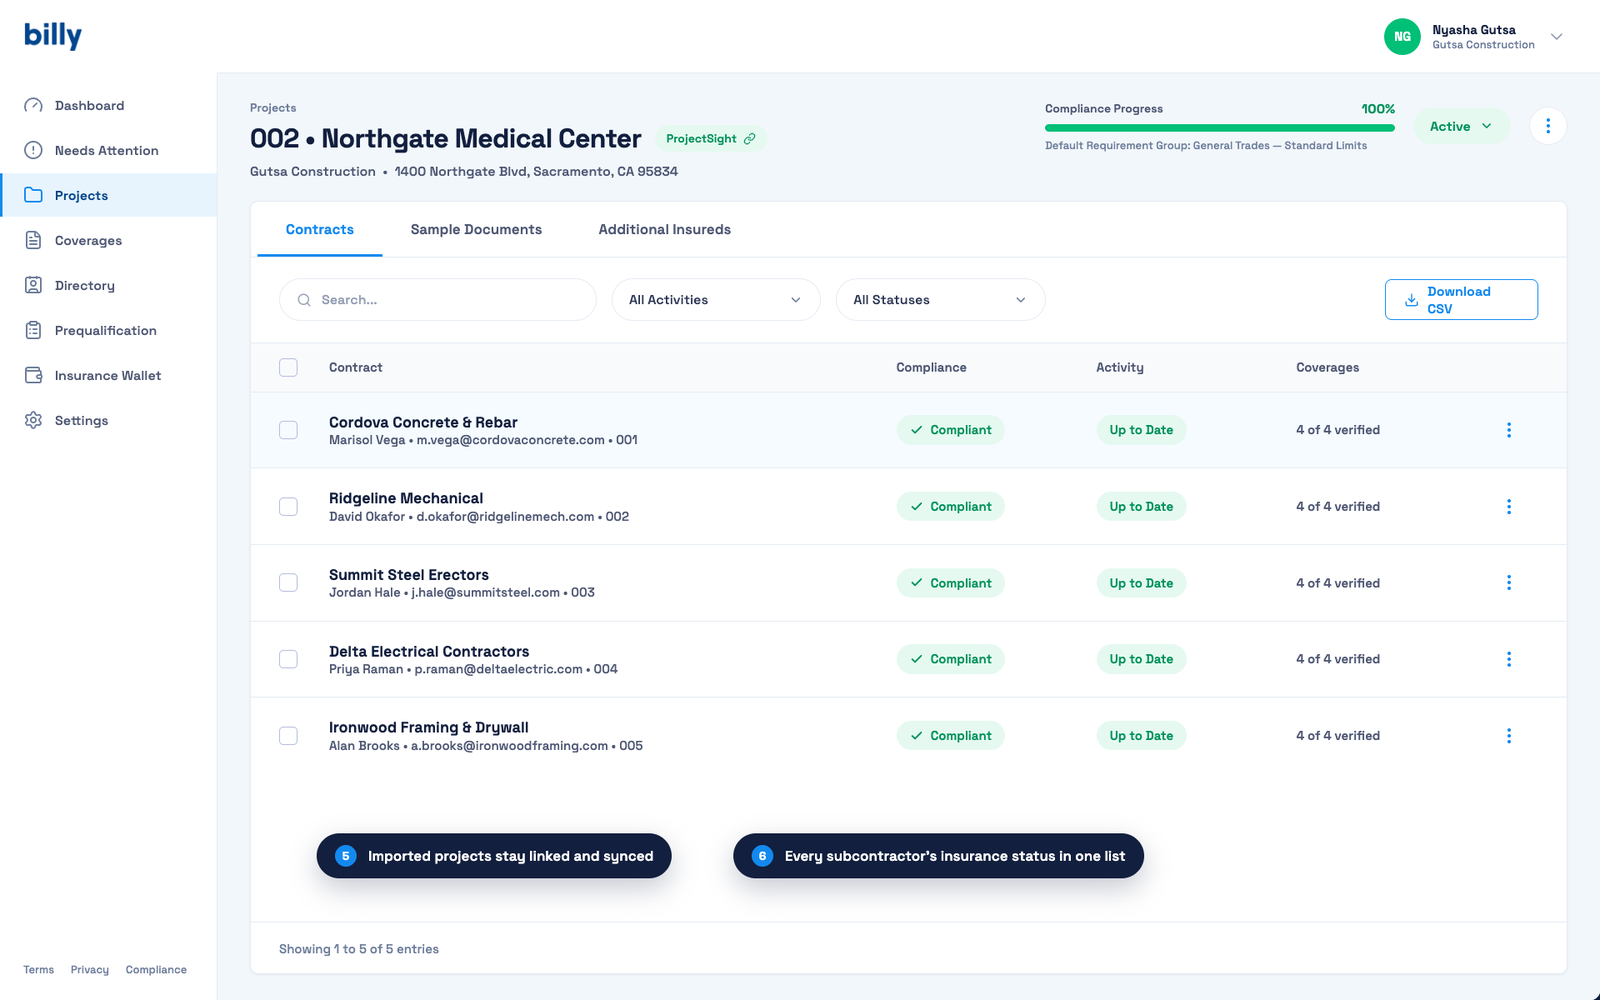Click the Needs Attention alert icon

(33, 150)
